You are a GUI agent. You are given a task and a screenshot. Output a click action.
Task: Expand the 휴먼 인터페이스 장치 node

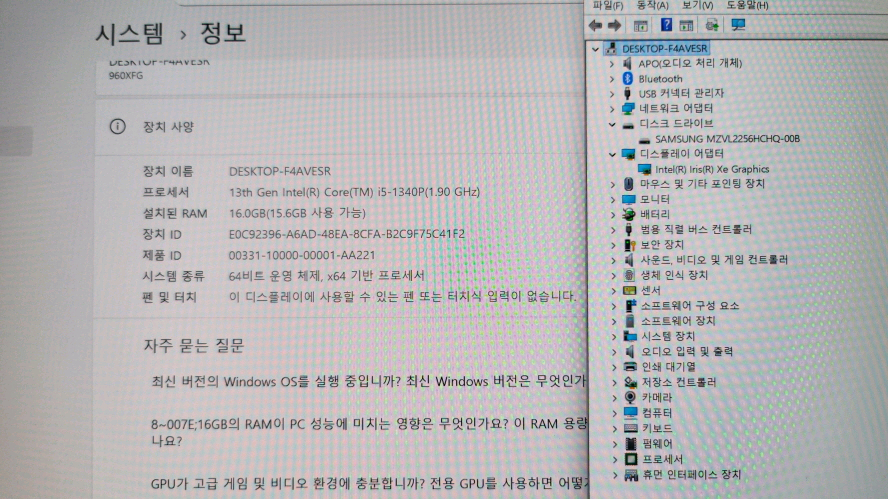point(615,476)
